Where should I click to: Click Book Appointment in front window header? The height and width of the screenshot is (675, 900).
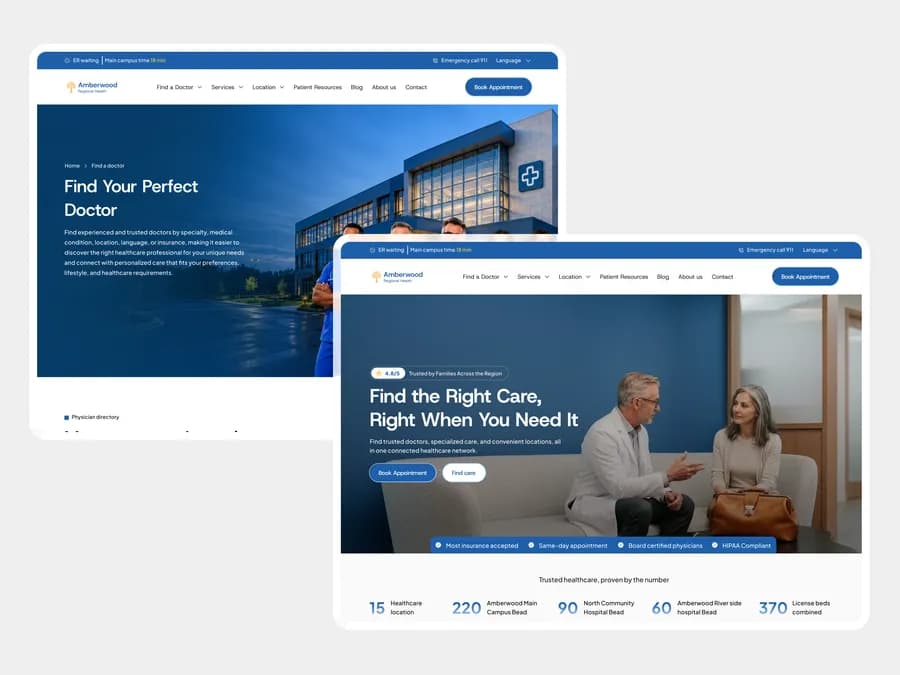(805, 277)
